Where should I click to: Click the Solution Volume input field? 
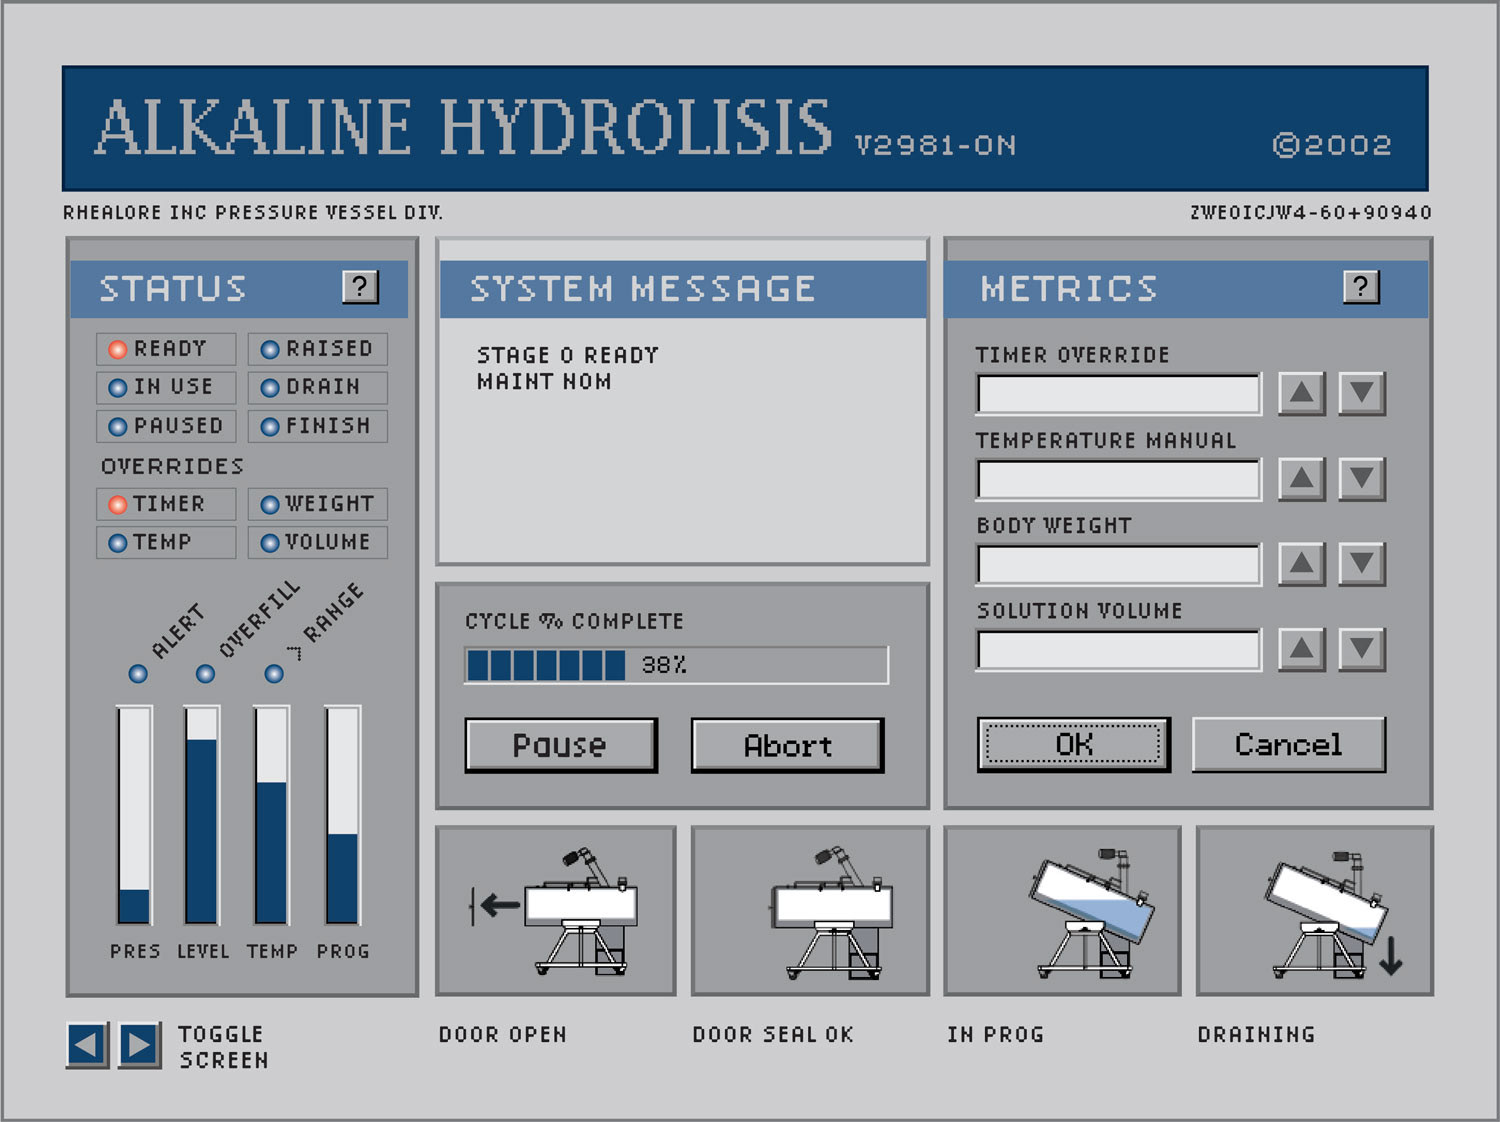tap(1117, 651)
